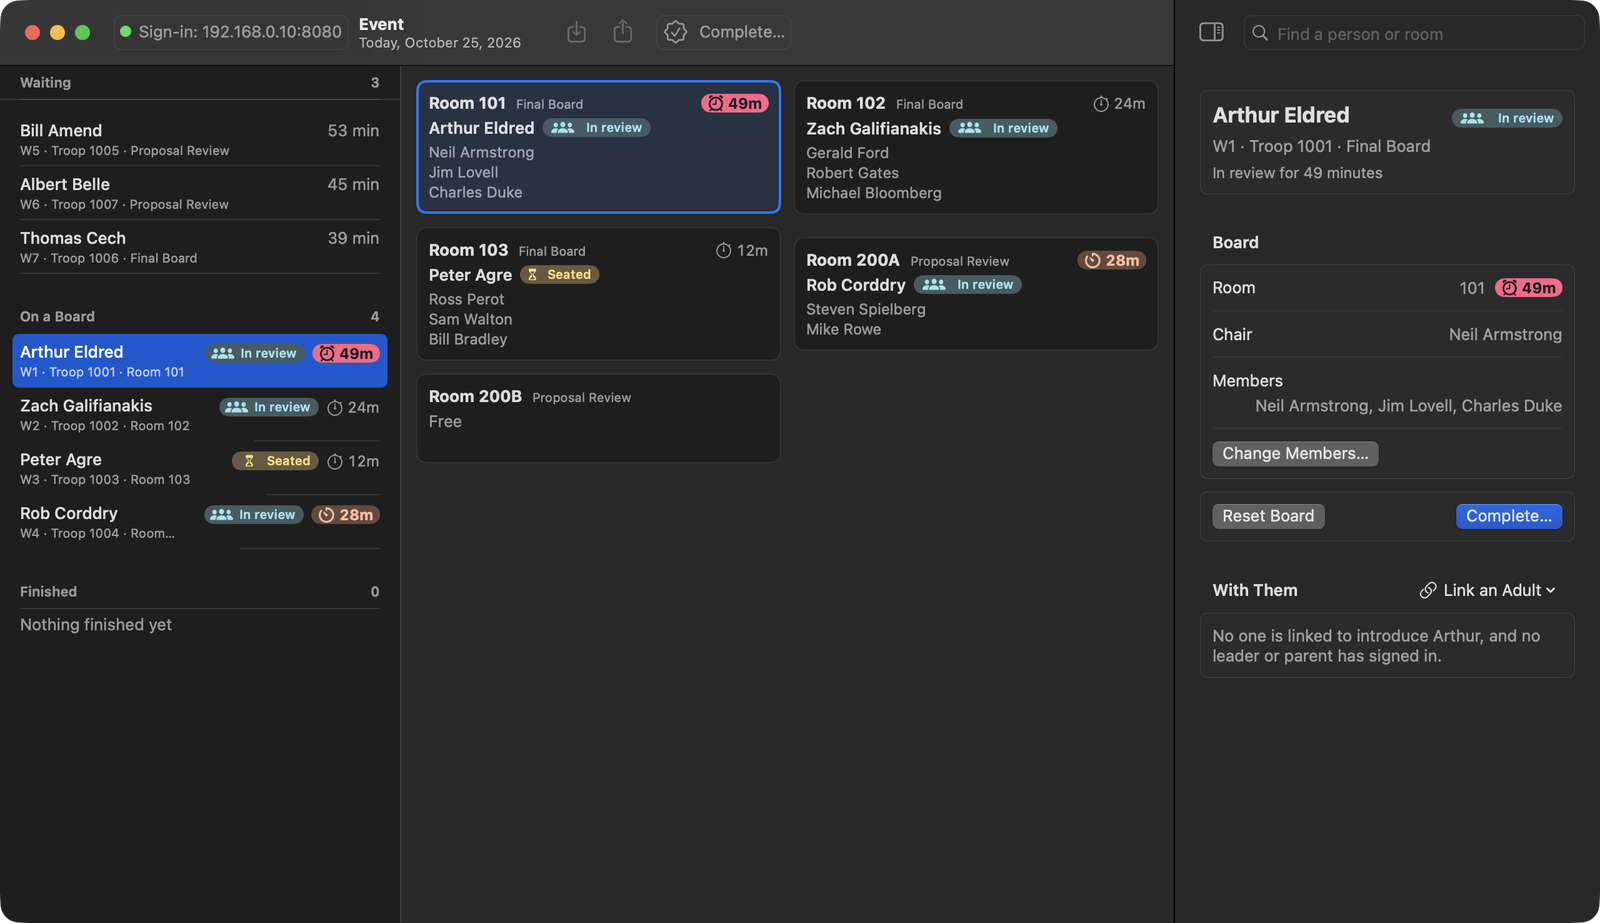Click the 24m clock on Room 102 card
The image size is (1600, 923).
1119,104
